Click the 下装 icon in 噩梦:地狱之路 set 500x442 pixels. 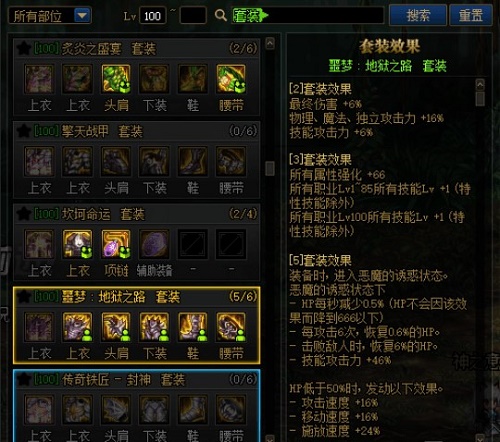tap(154, 327)
